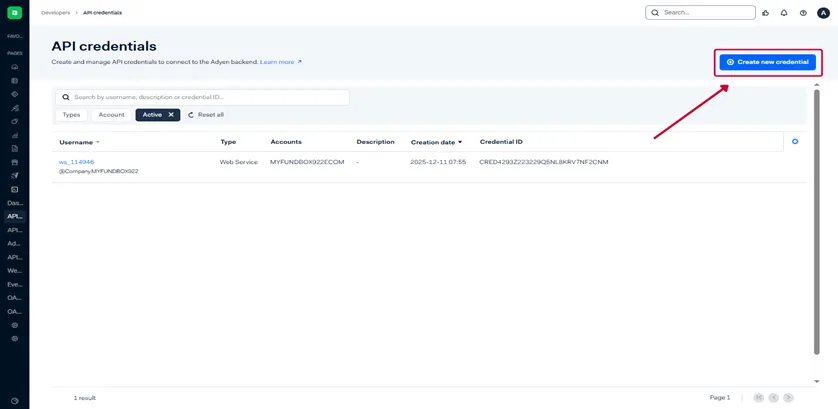Click Create new credential button

tap(767, 62)
